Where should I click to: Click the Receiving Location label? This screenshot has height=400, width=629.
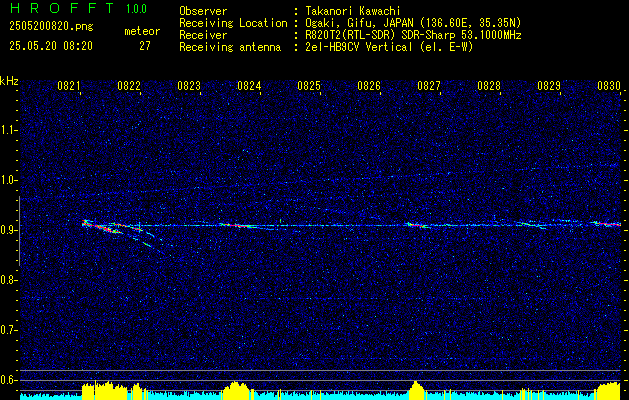[x=233, y=23]
